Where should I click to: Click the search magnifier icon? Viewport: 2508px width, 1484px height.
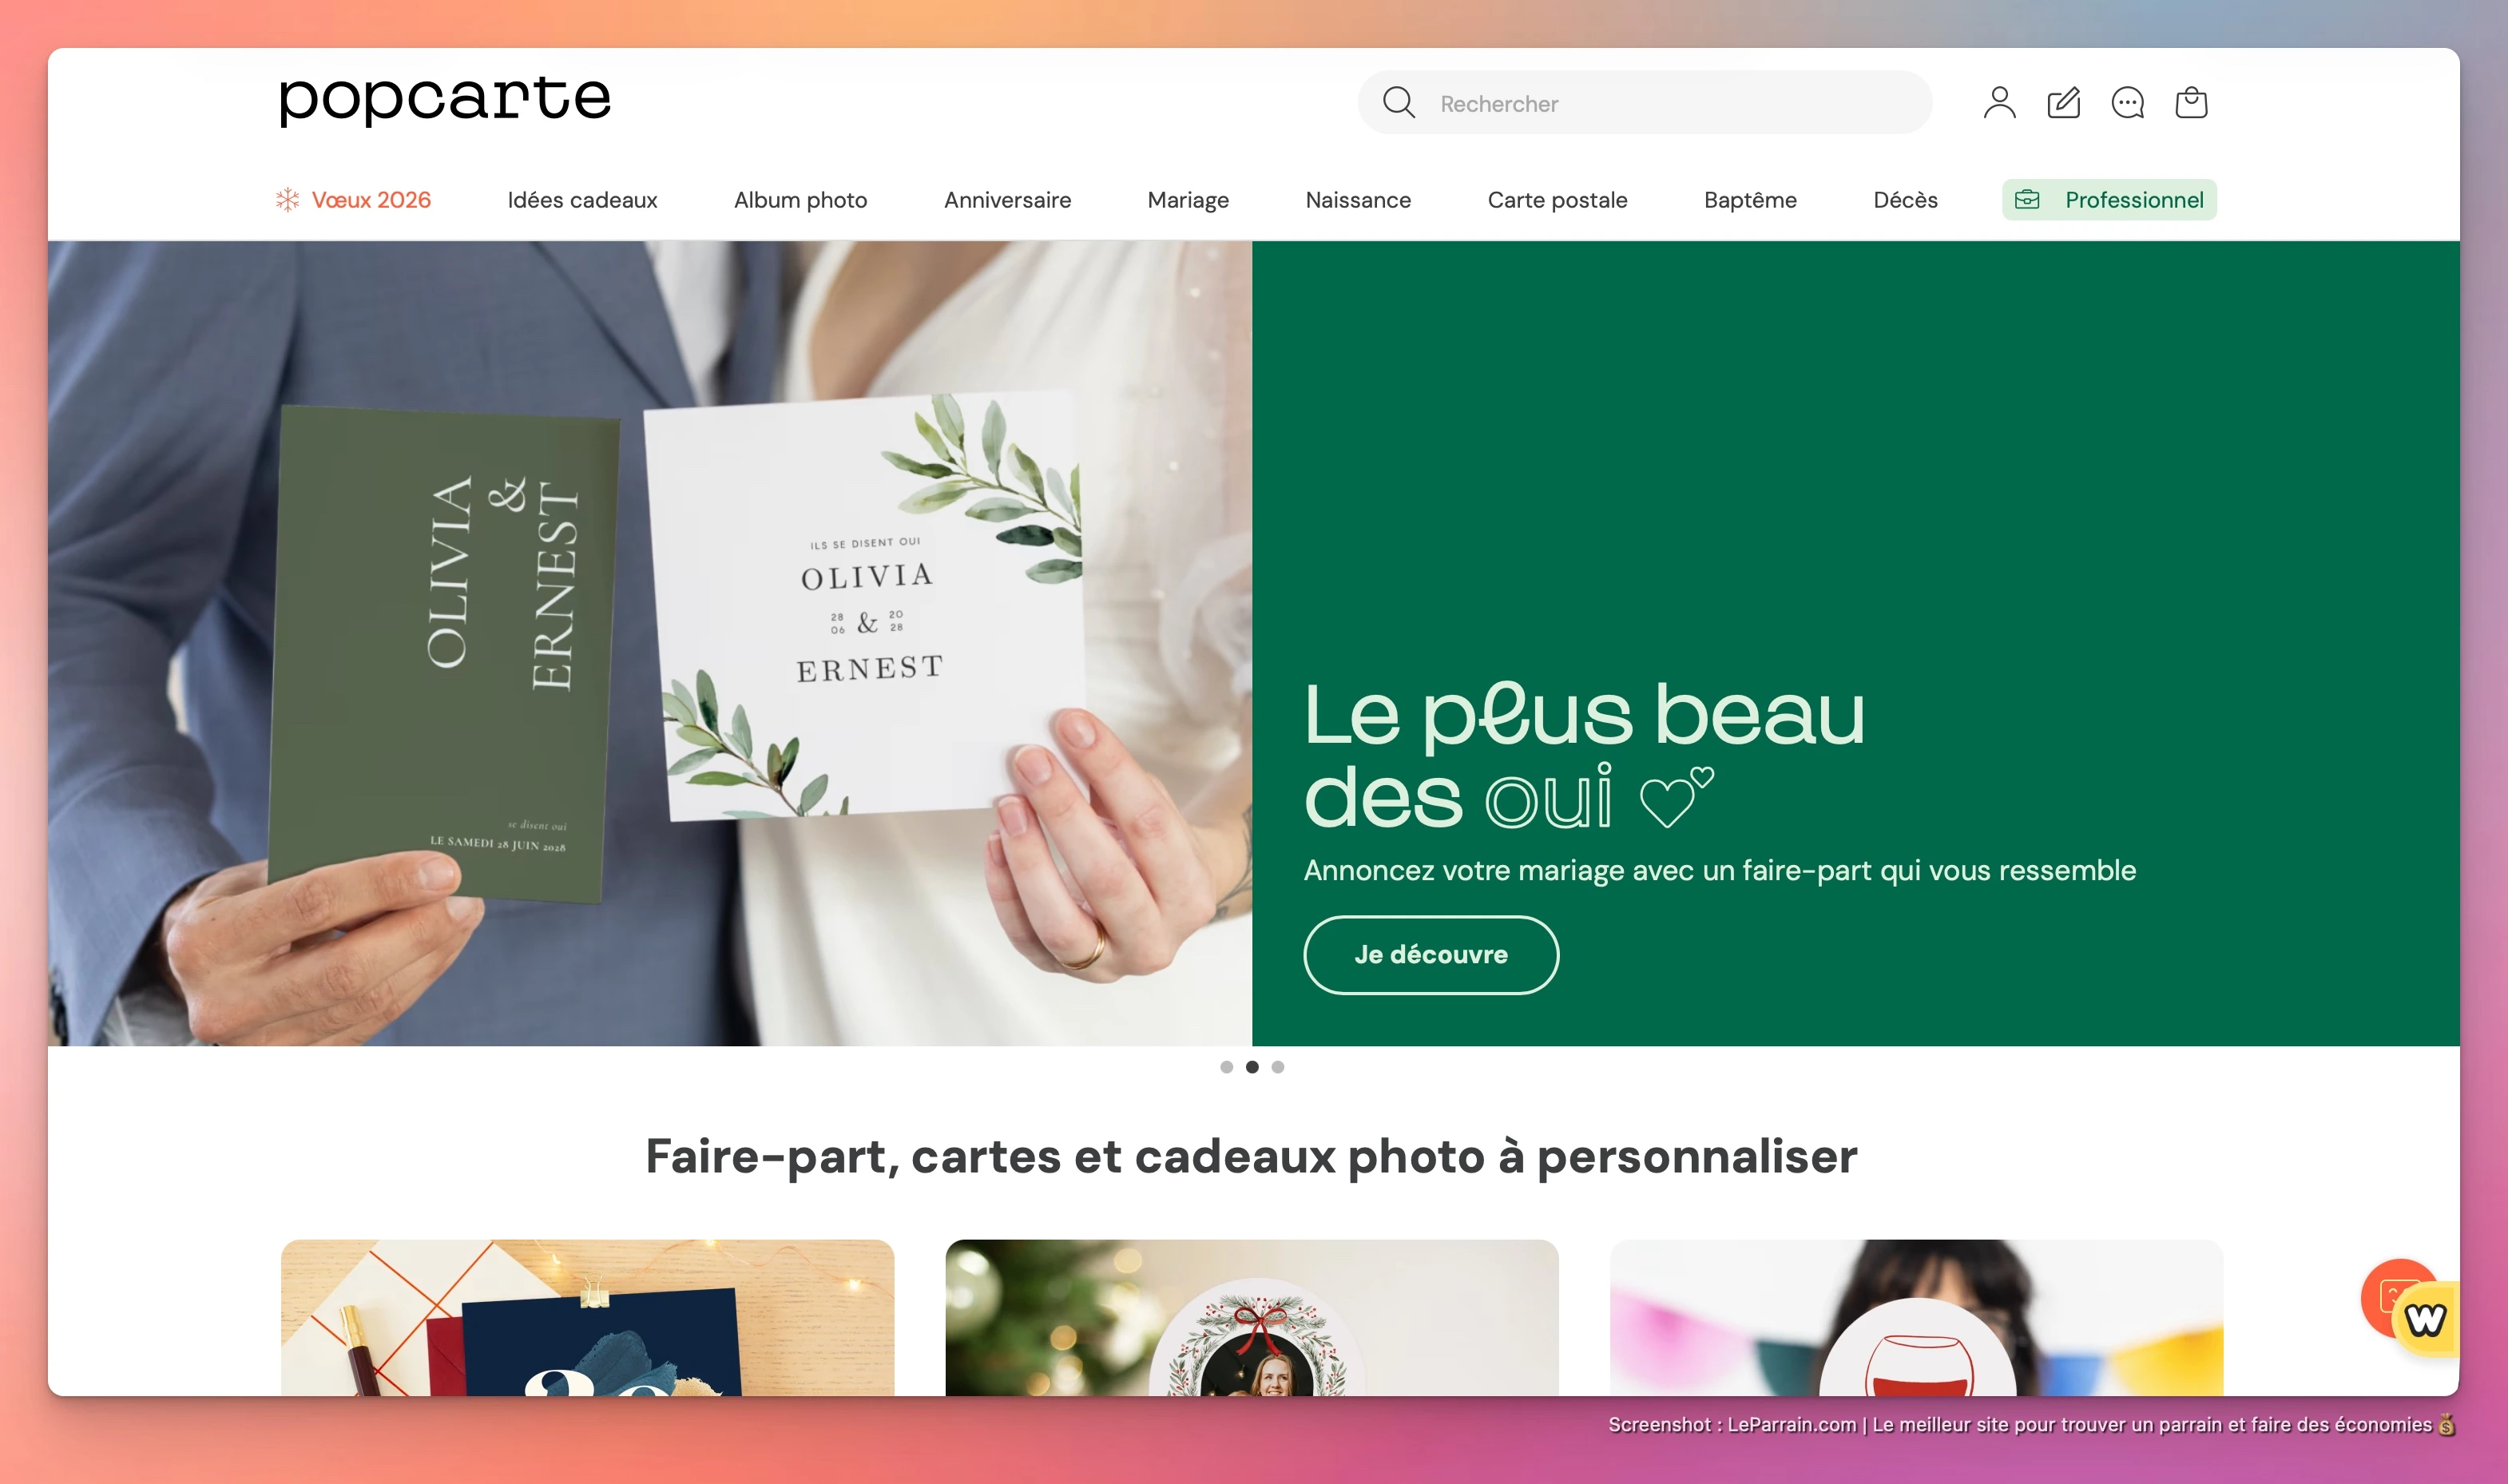tap(1399, 102)
